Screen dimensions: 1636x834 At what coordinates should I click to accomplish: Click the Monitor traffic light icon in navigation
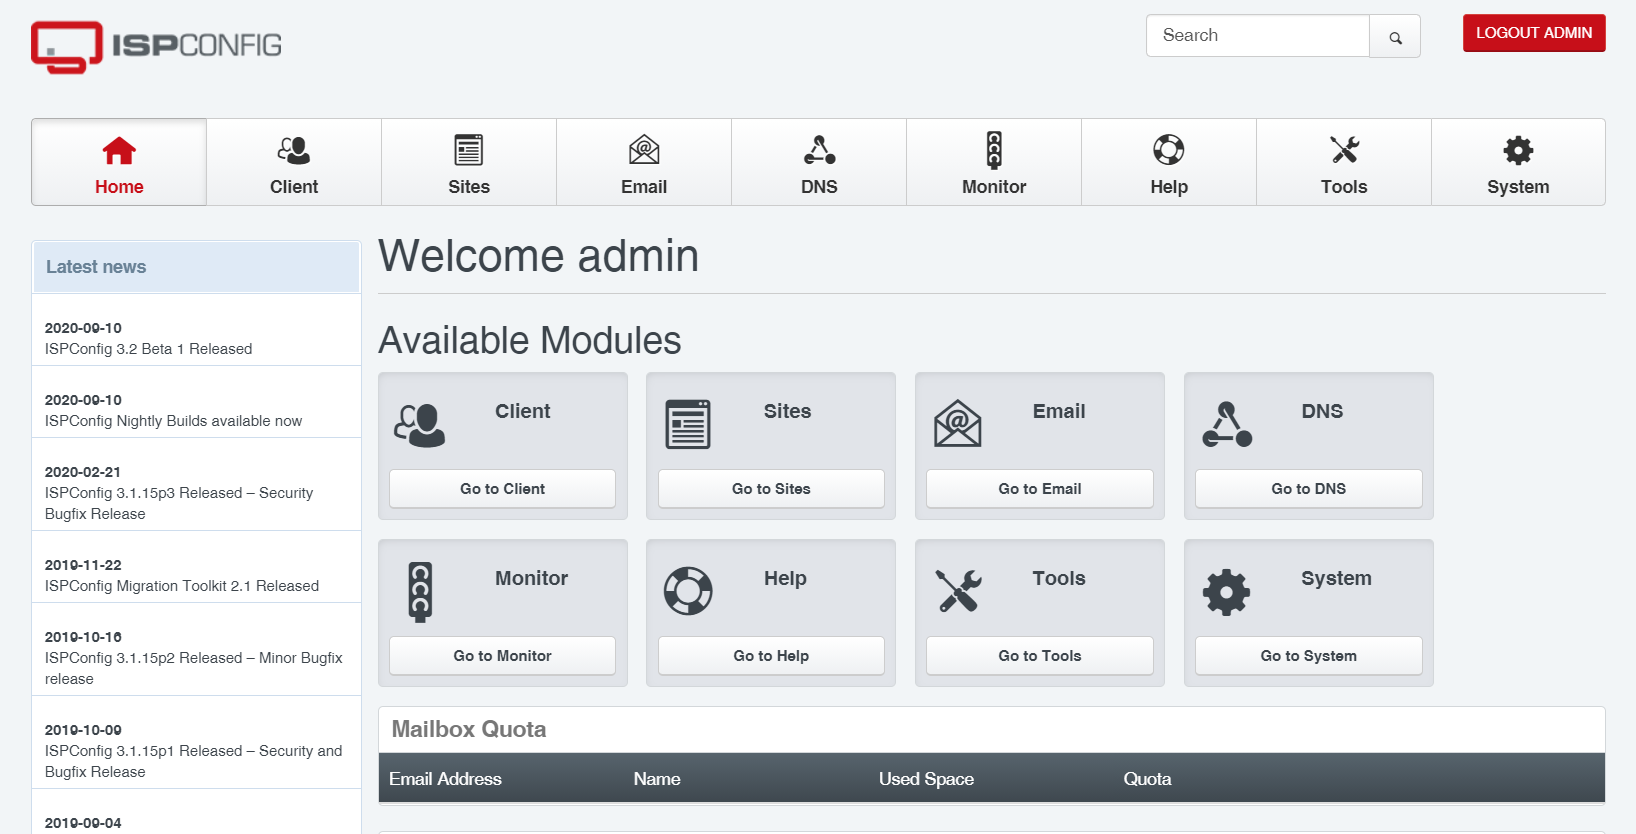[x=994, y=150]
